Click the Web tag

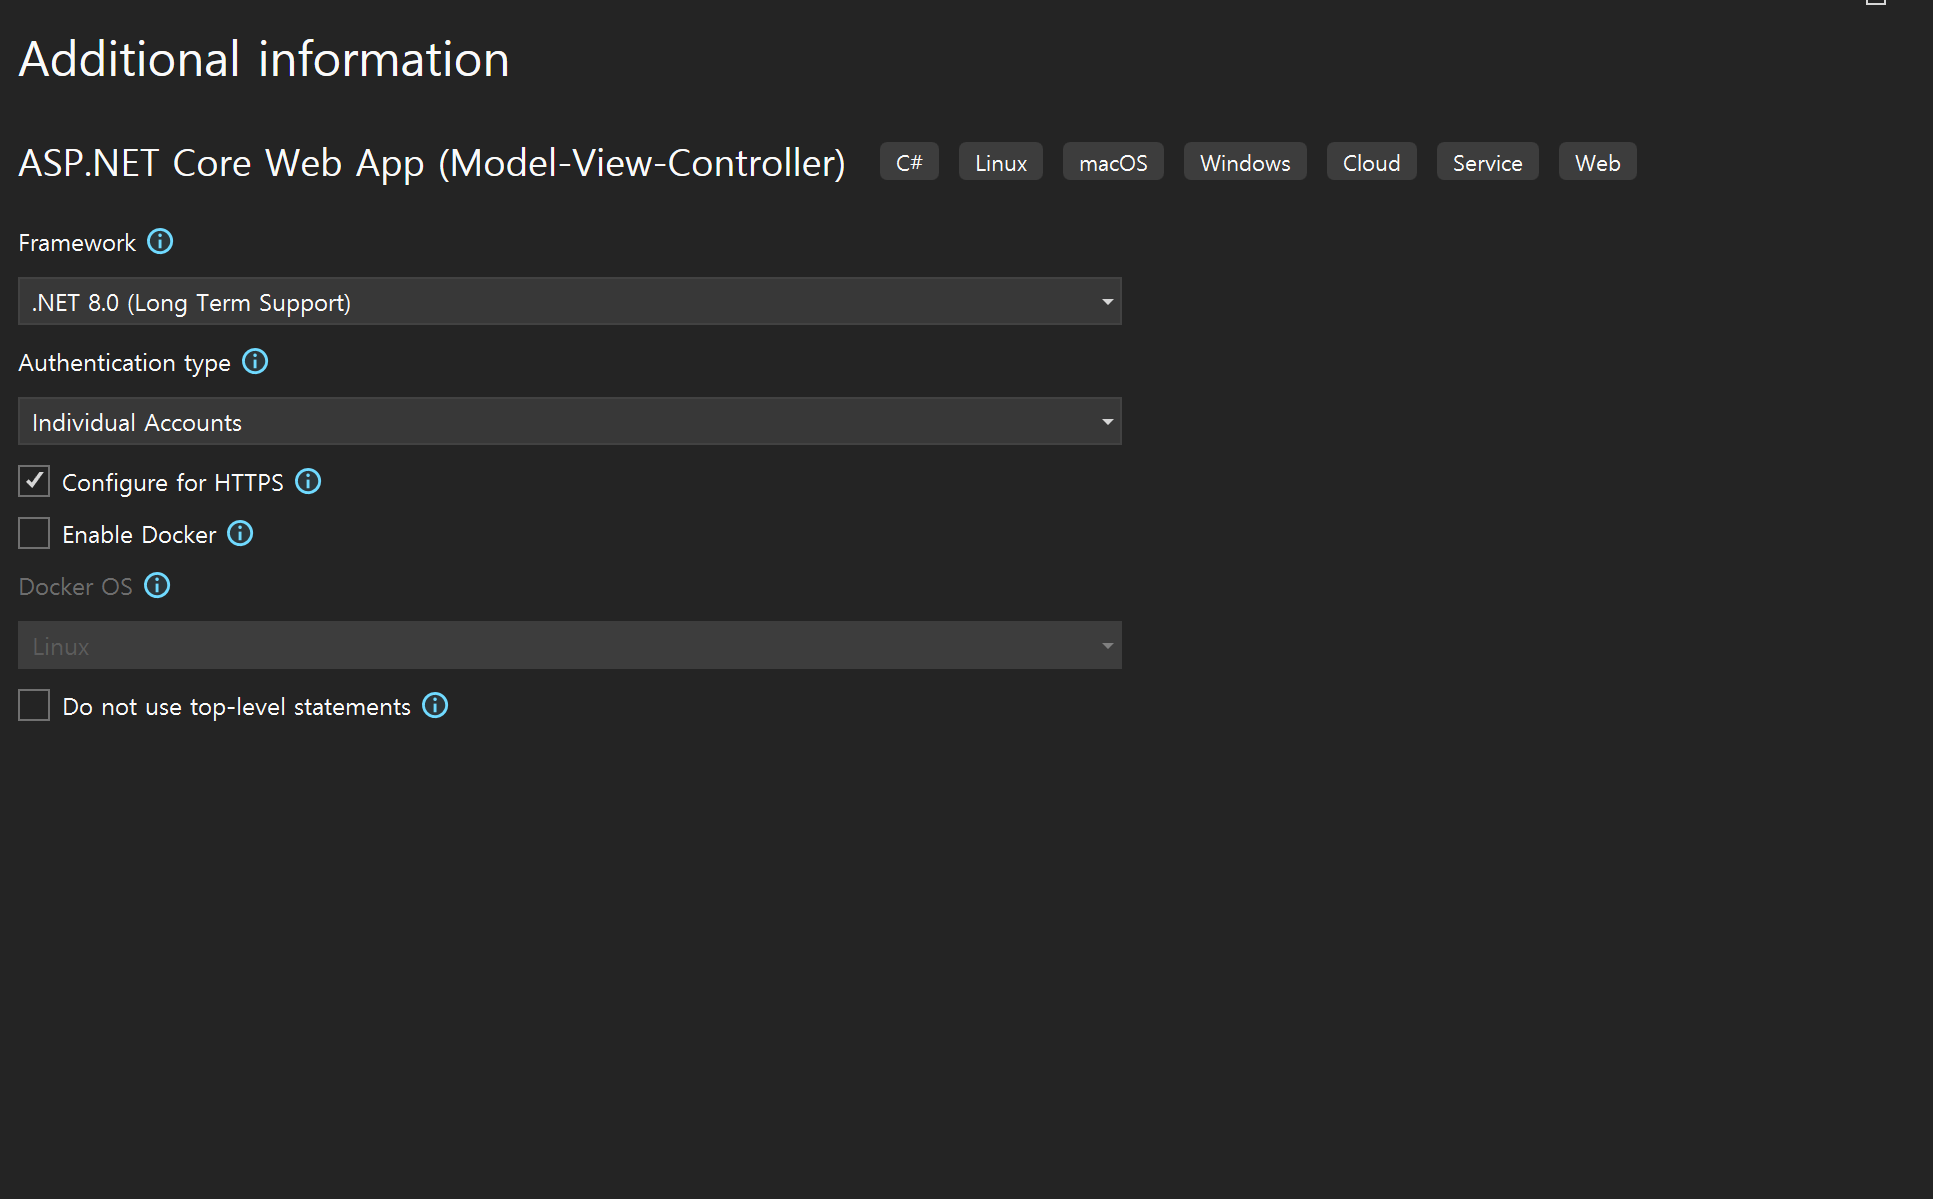pos(1597,163)
